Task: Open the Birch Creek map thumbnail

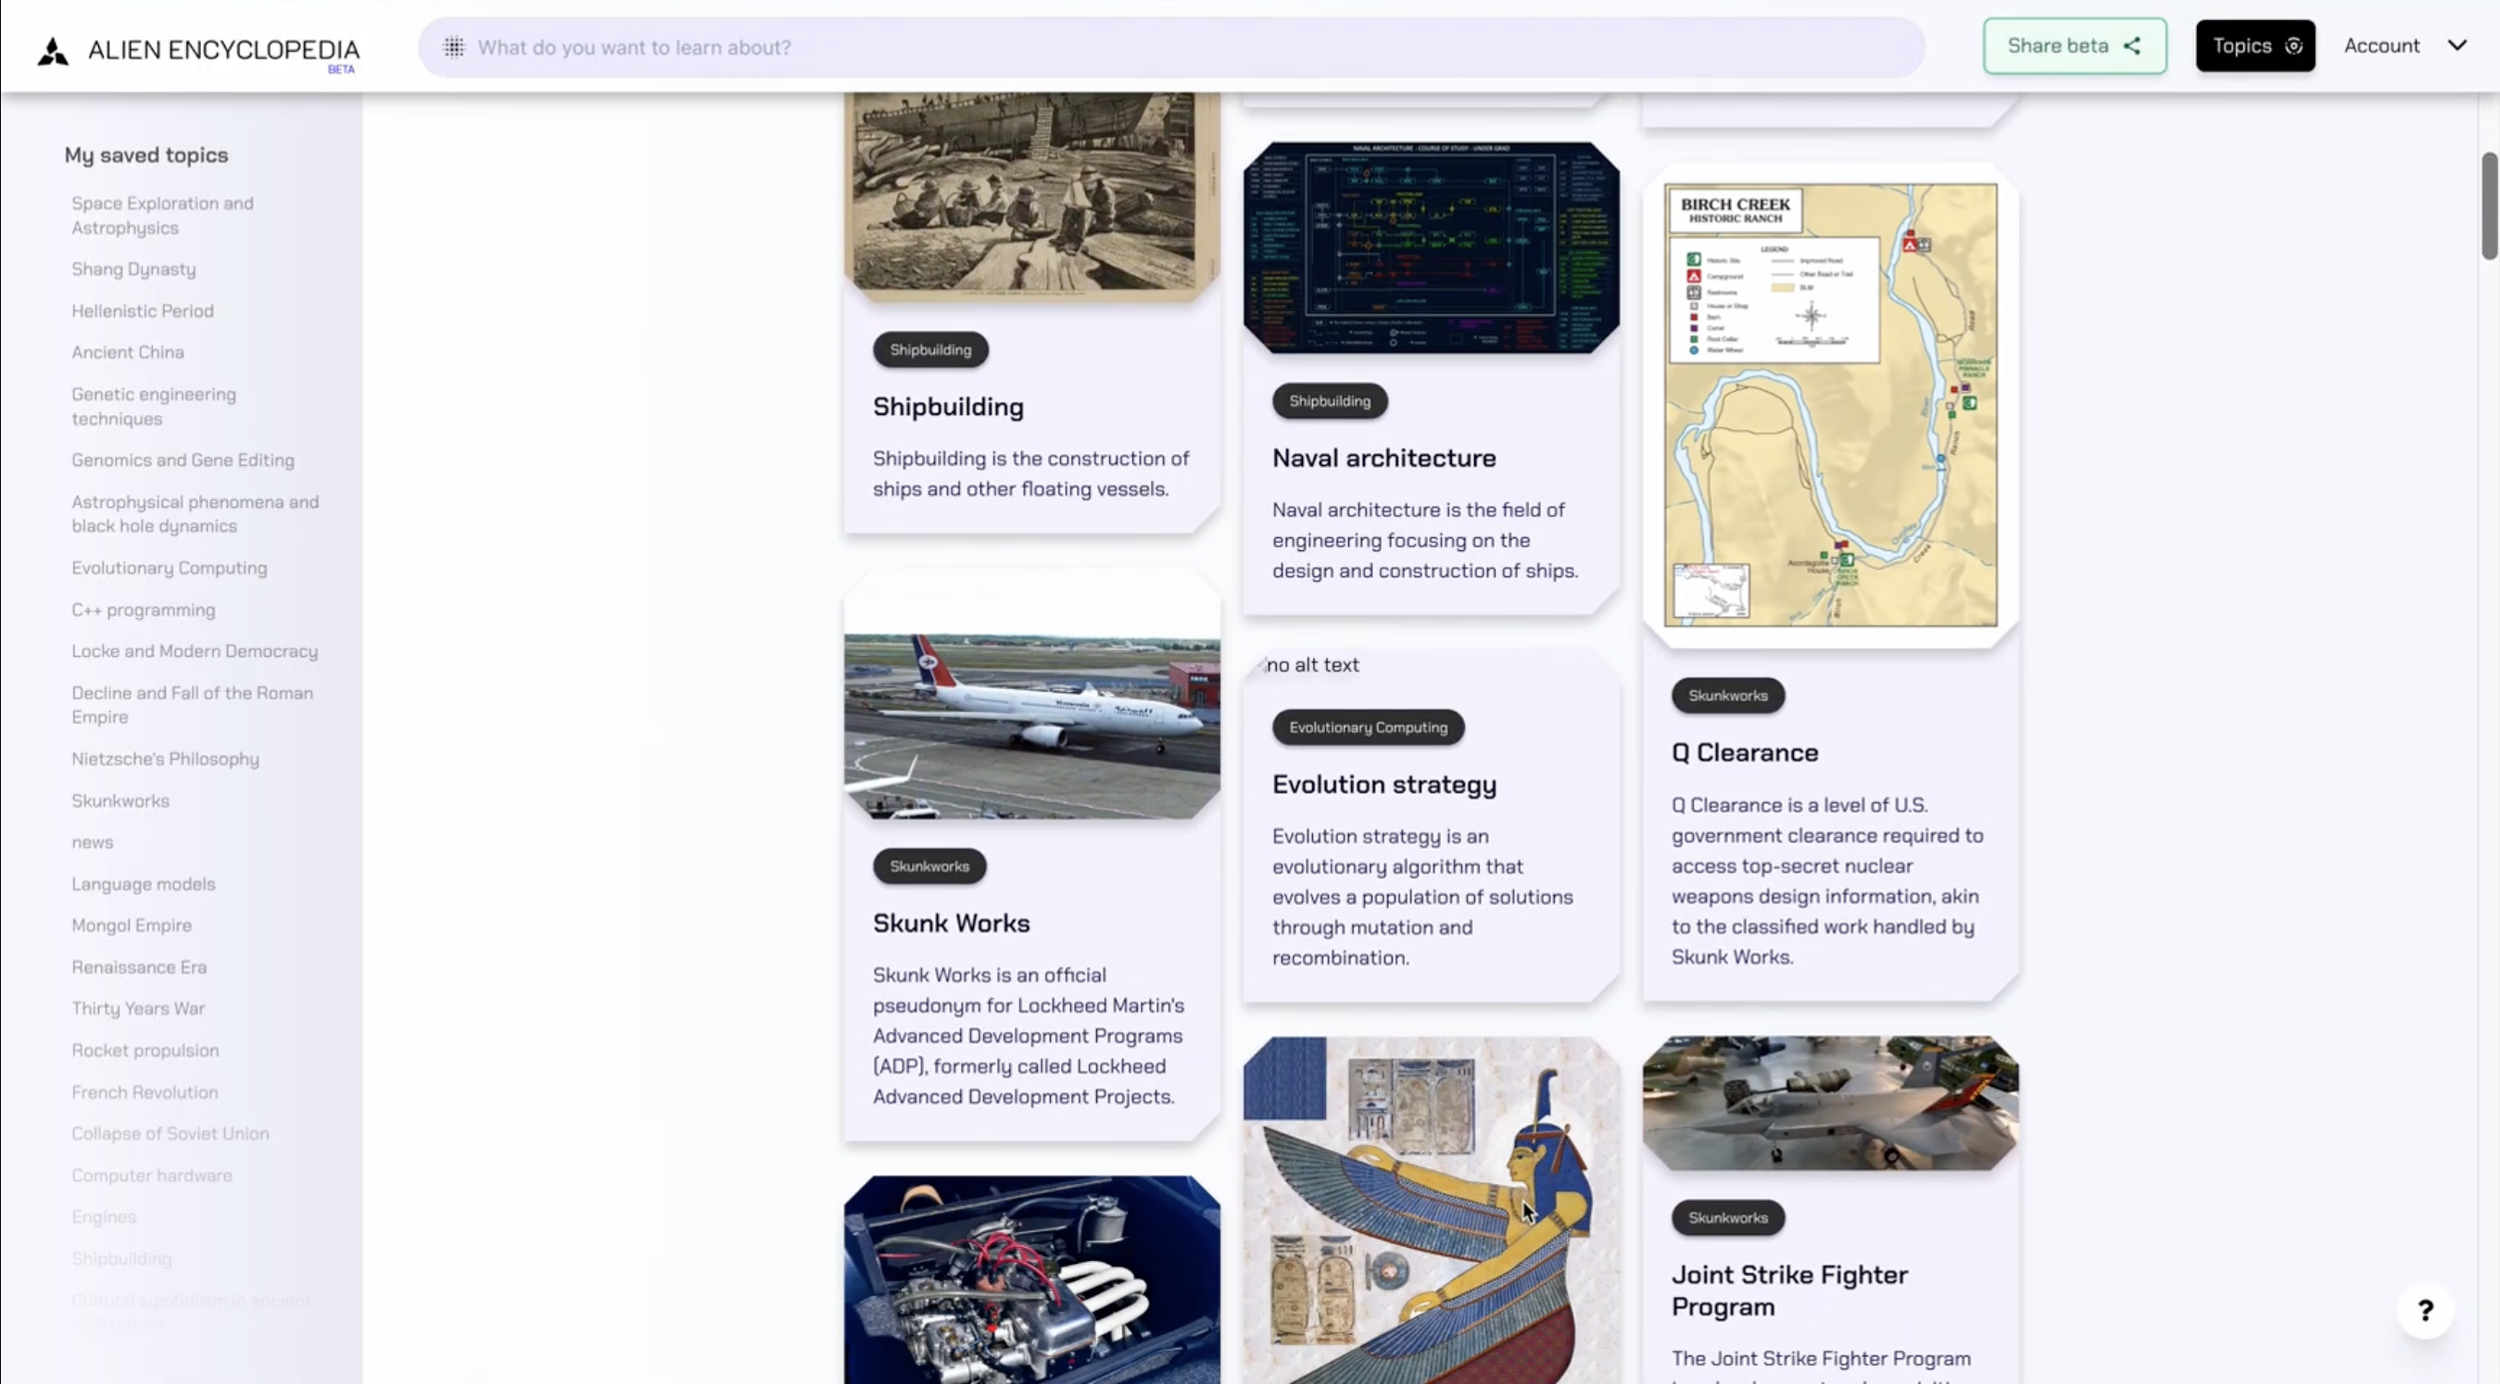Action: pyautogui.click(x=1829, y=405)
